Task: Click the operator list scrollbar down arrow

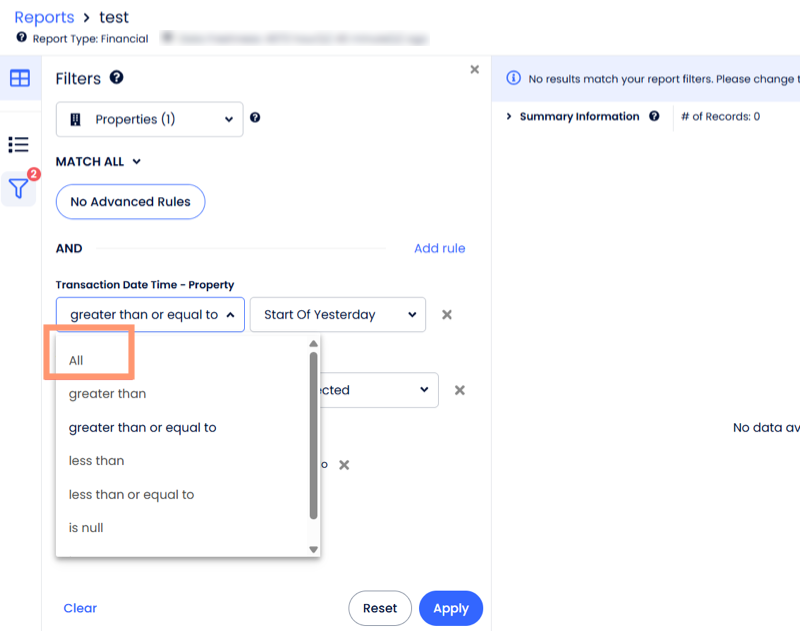Action: click(x=313, y=549)
